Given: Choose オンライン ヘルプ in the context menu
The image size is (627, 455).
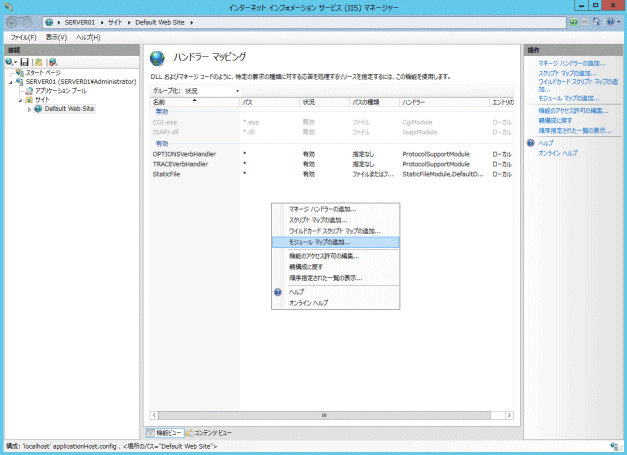Looking at the screenshot, I should pyautogui.click(x=335, y=303).
